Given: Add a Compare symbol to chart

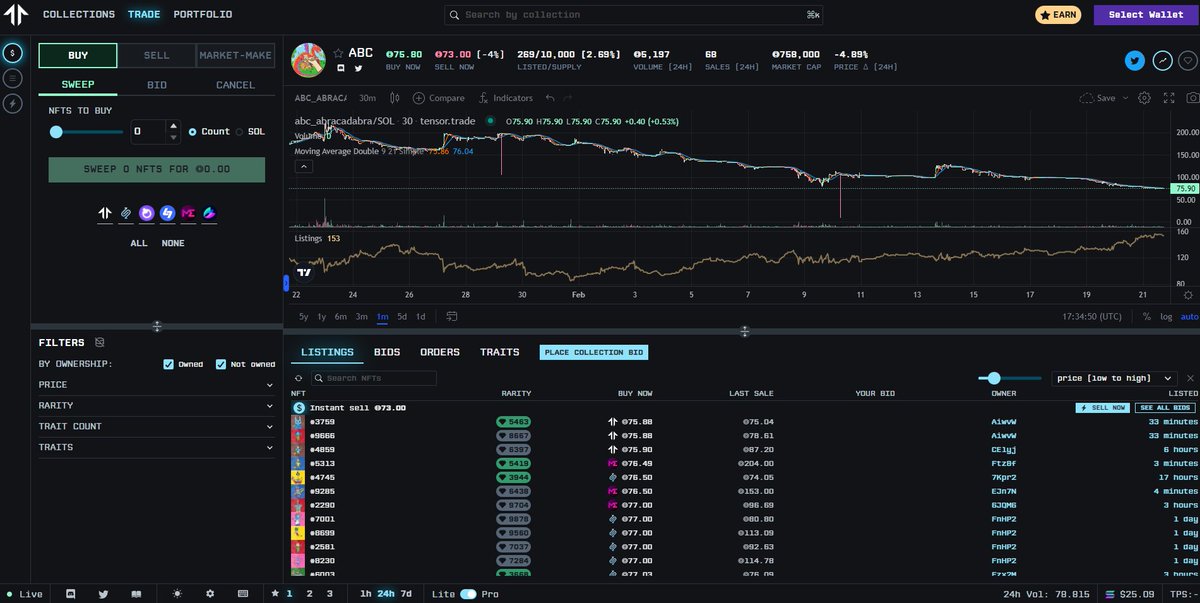Looking at the screenshot, I should pos(439,98).
